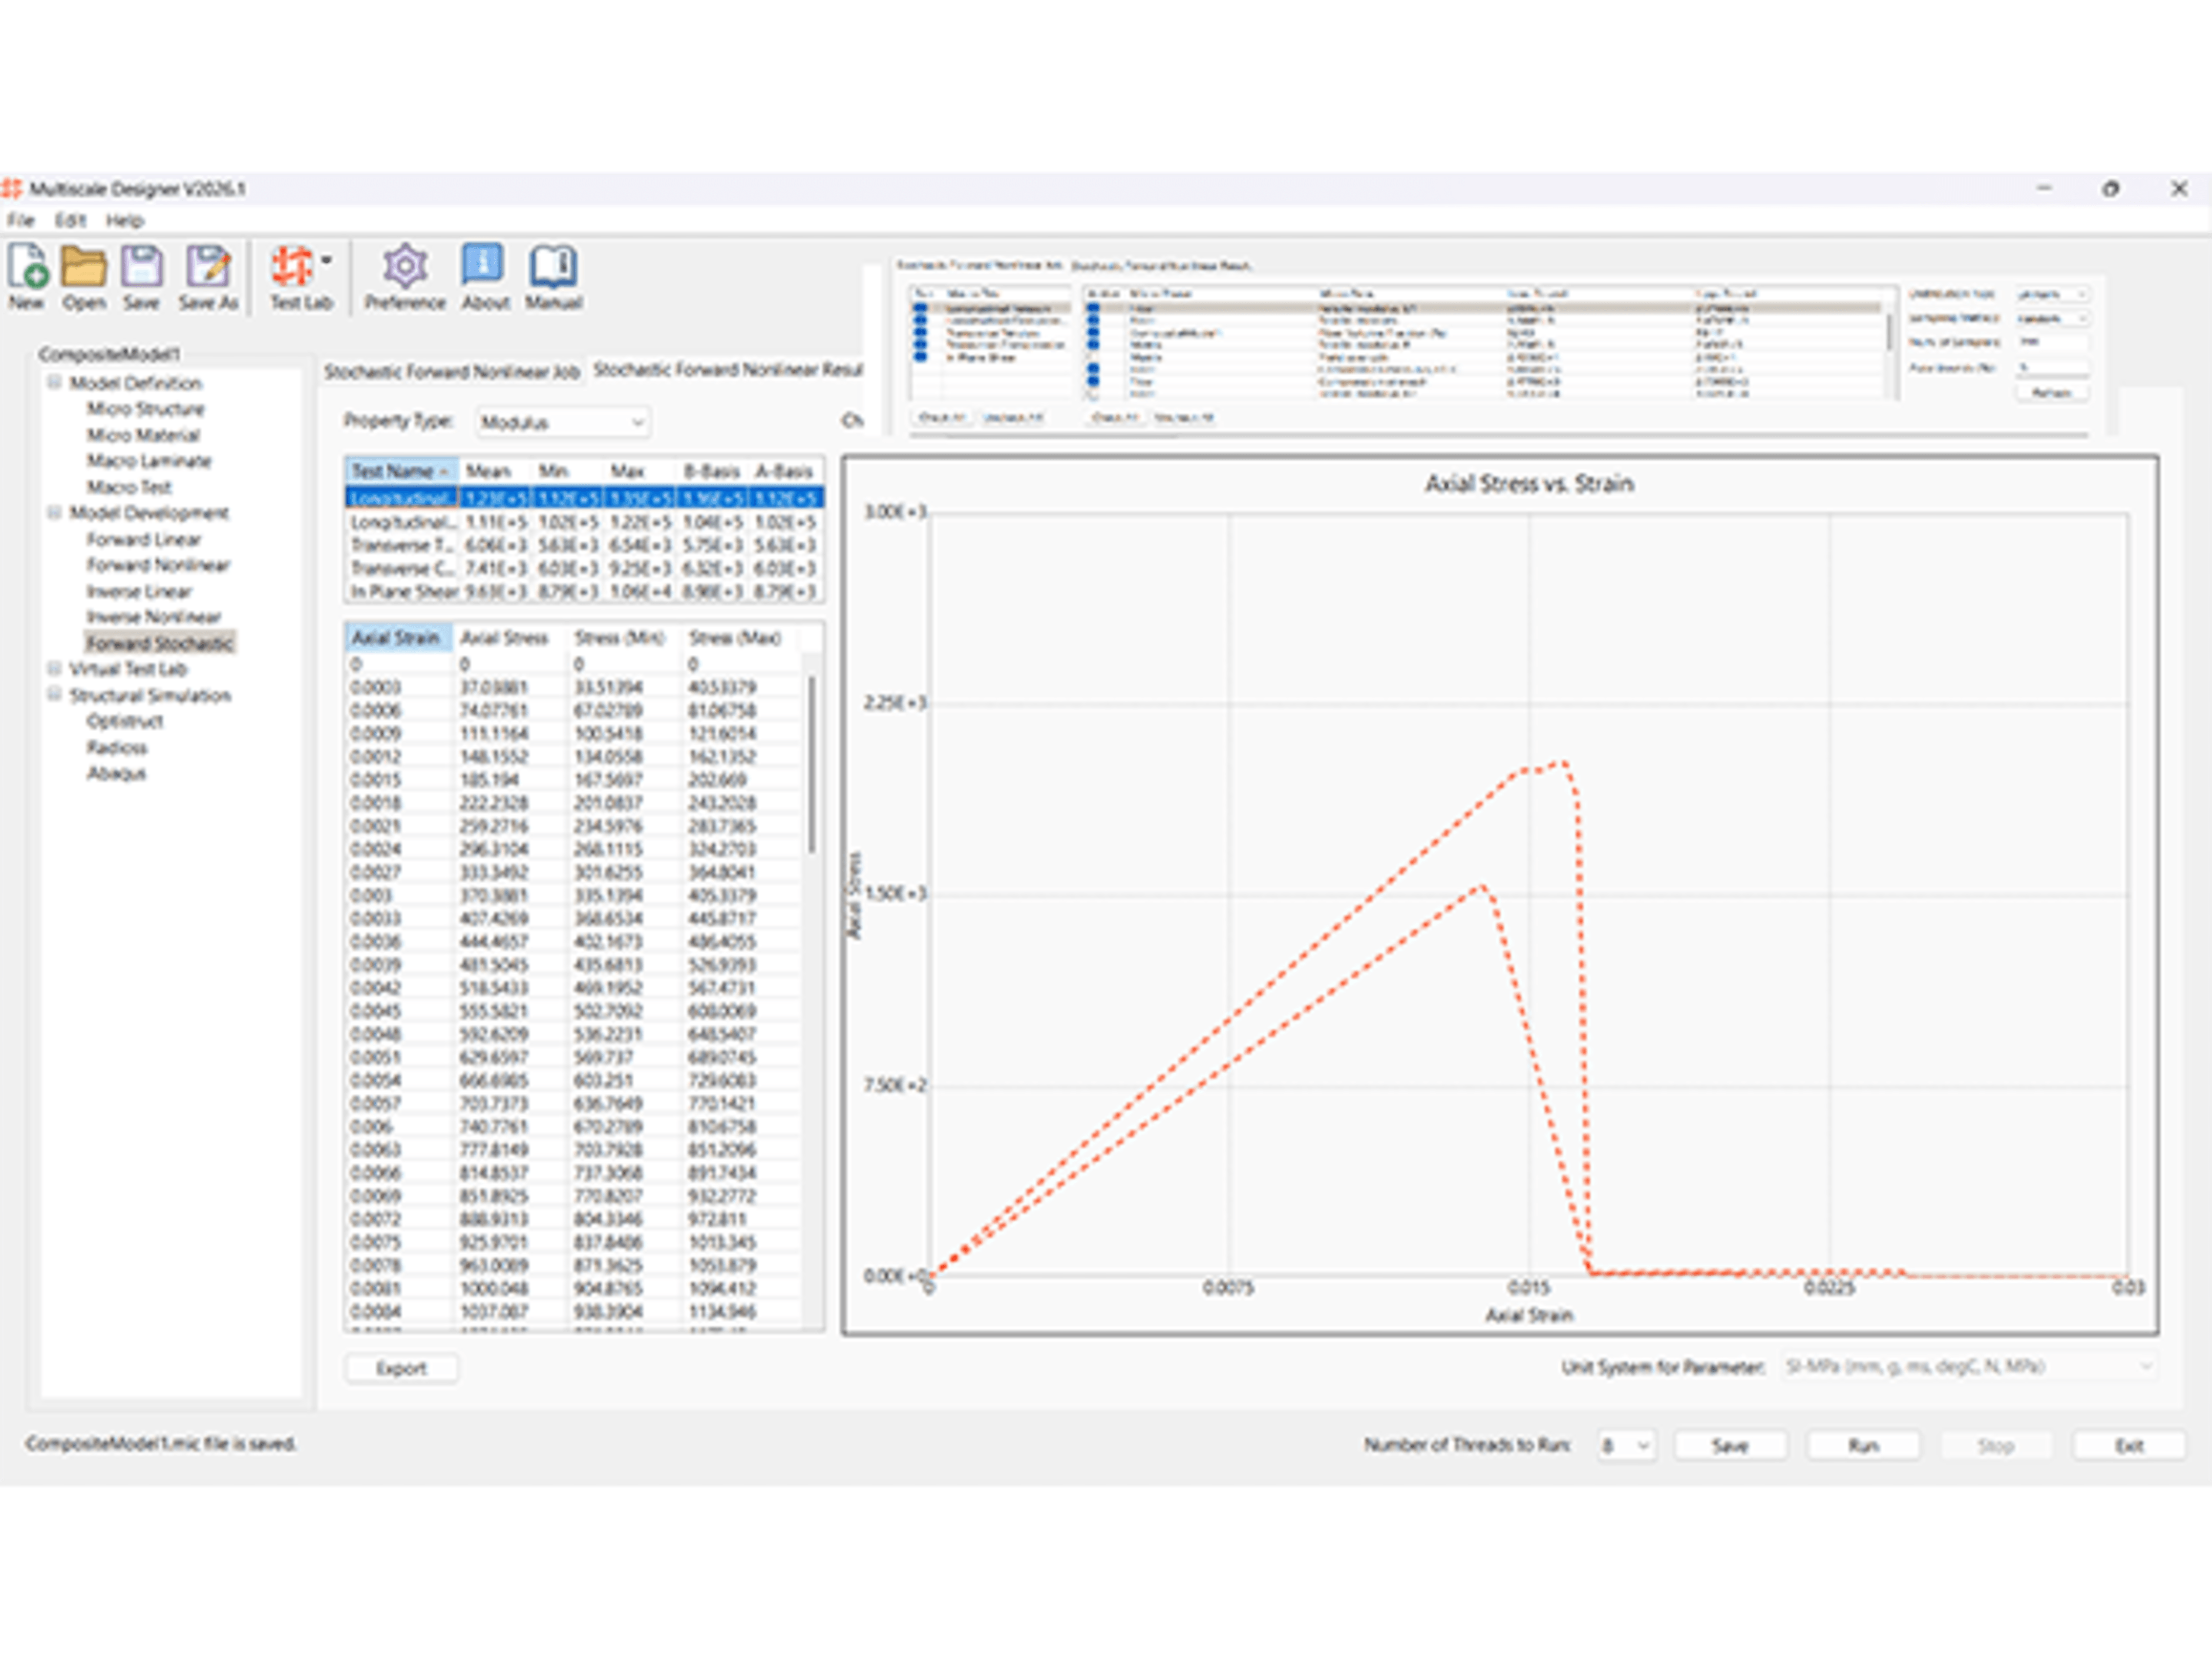Open the Help menu
2212x1659 pixels.
(125, 220)
